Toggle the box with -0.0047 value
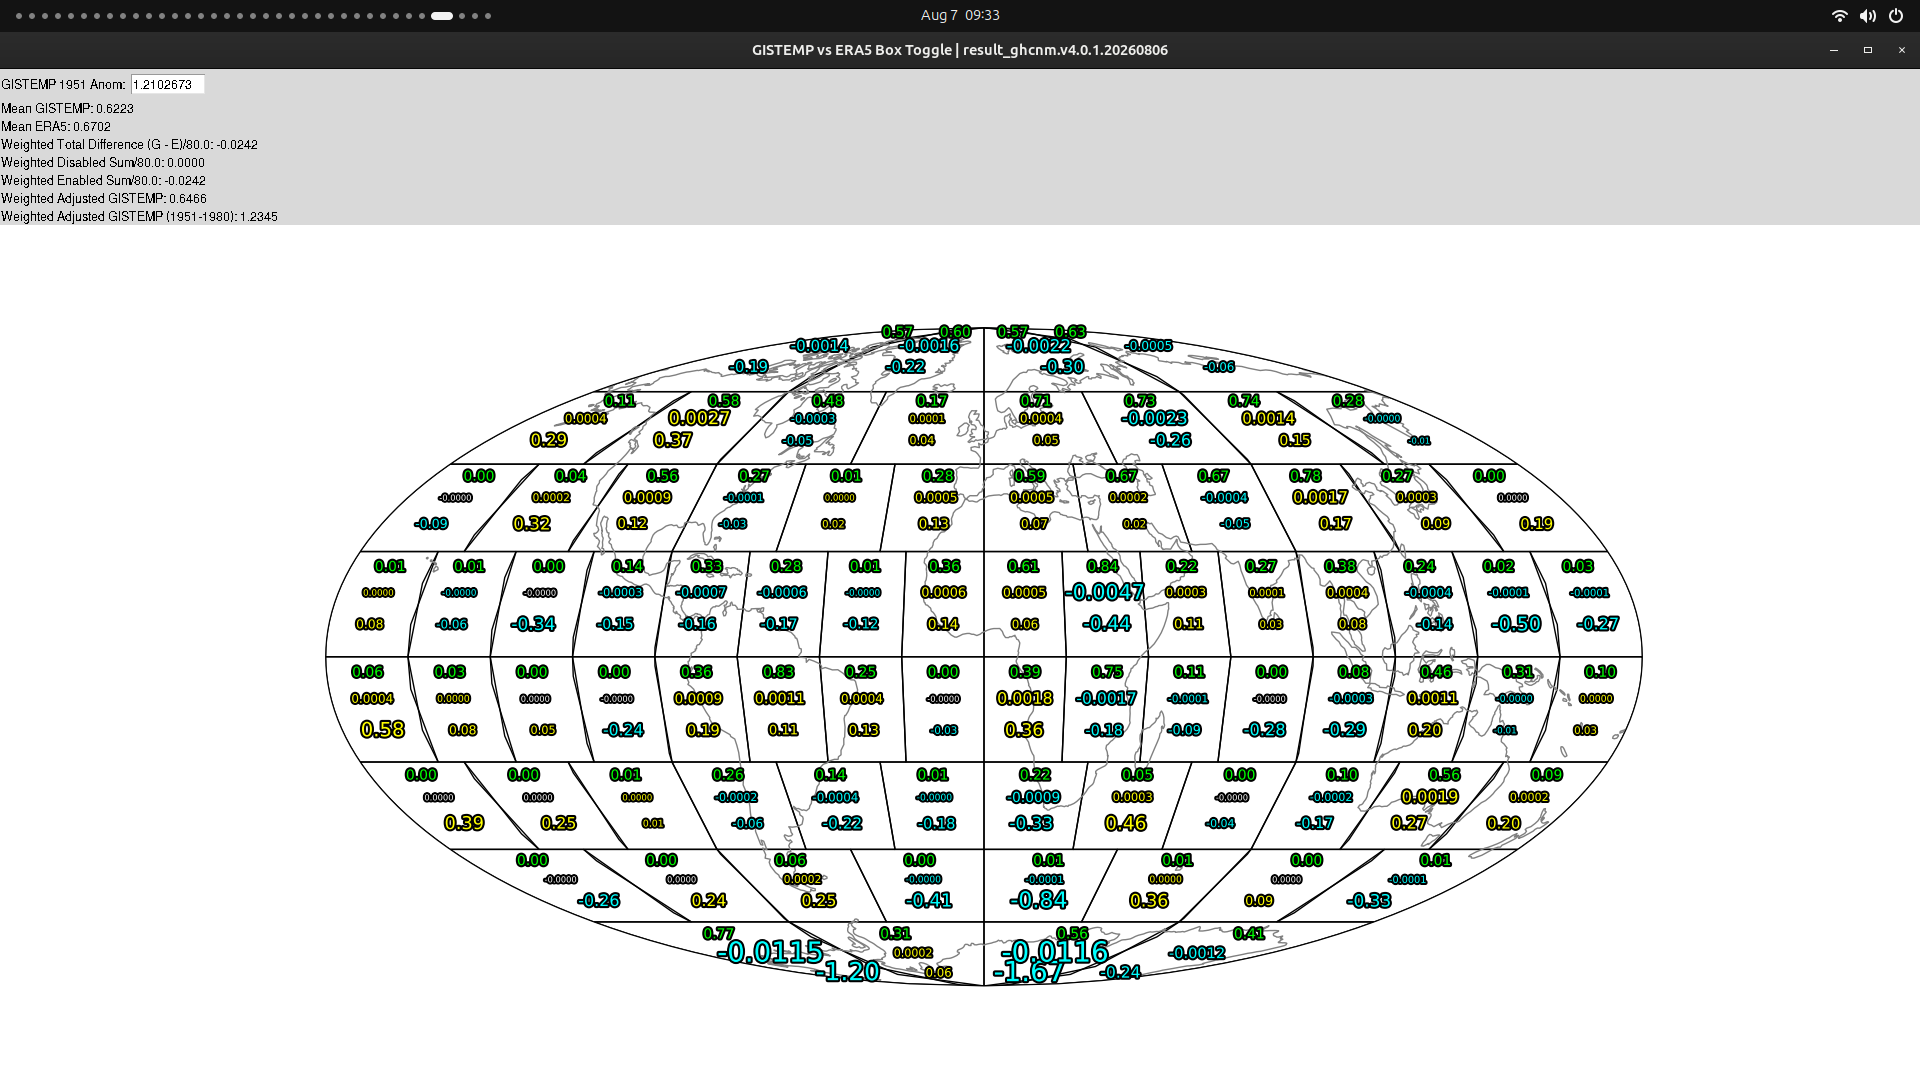Screen dimensions: 1920x1080 1104,592
